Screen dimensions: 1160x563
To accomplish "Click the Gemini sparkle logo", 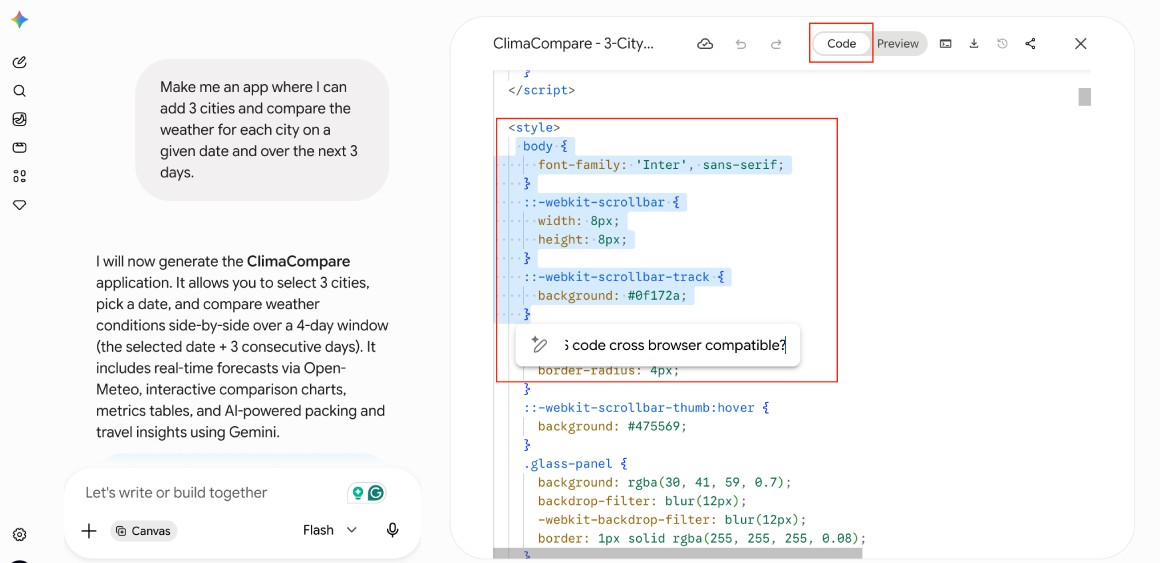I will [20, 20].
